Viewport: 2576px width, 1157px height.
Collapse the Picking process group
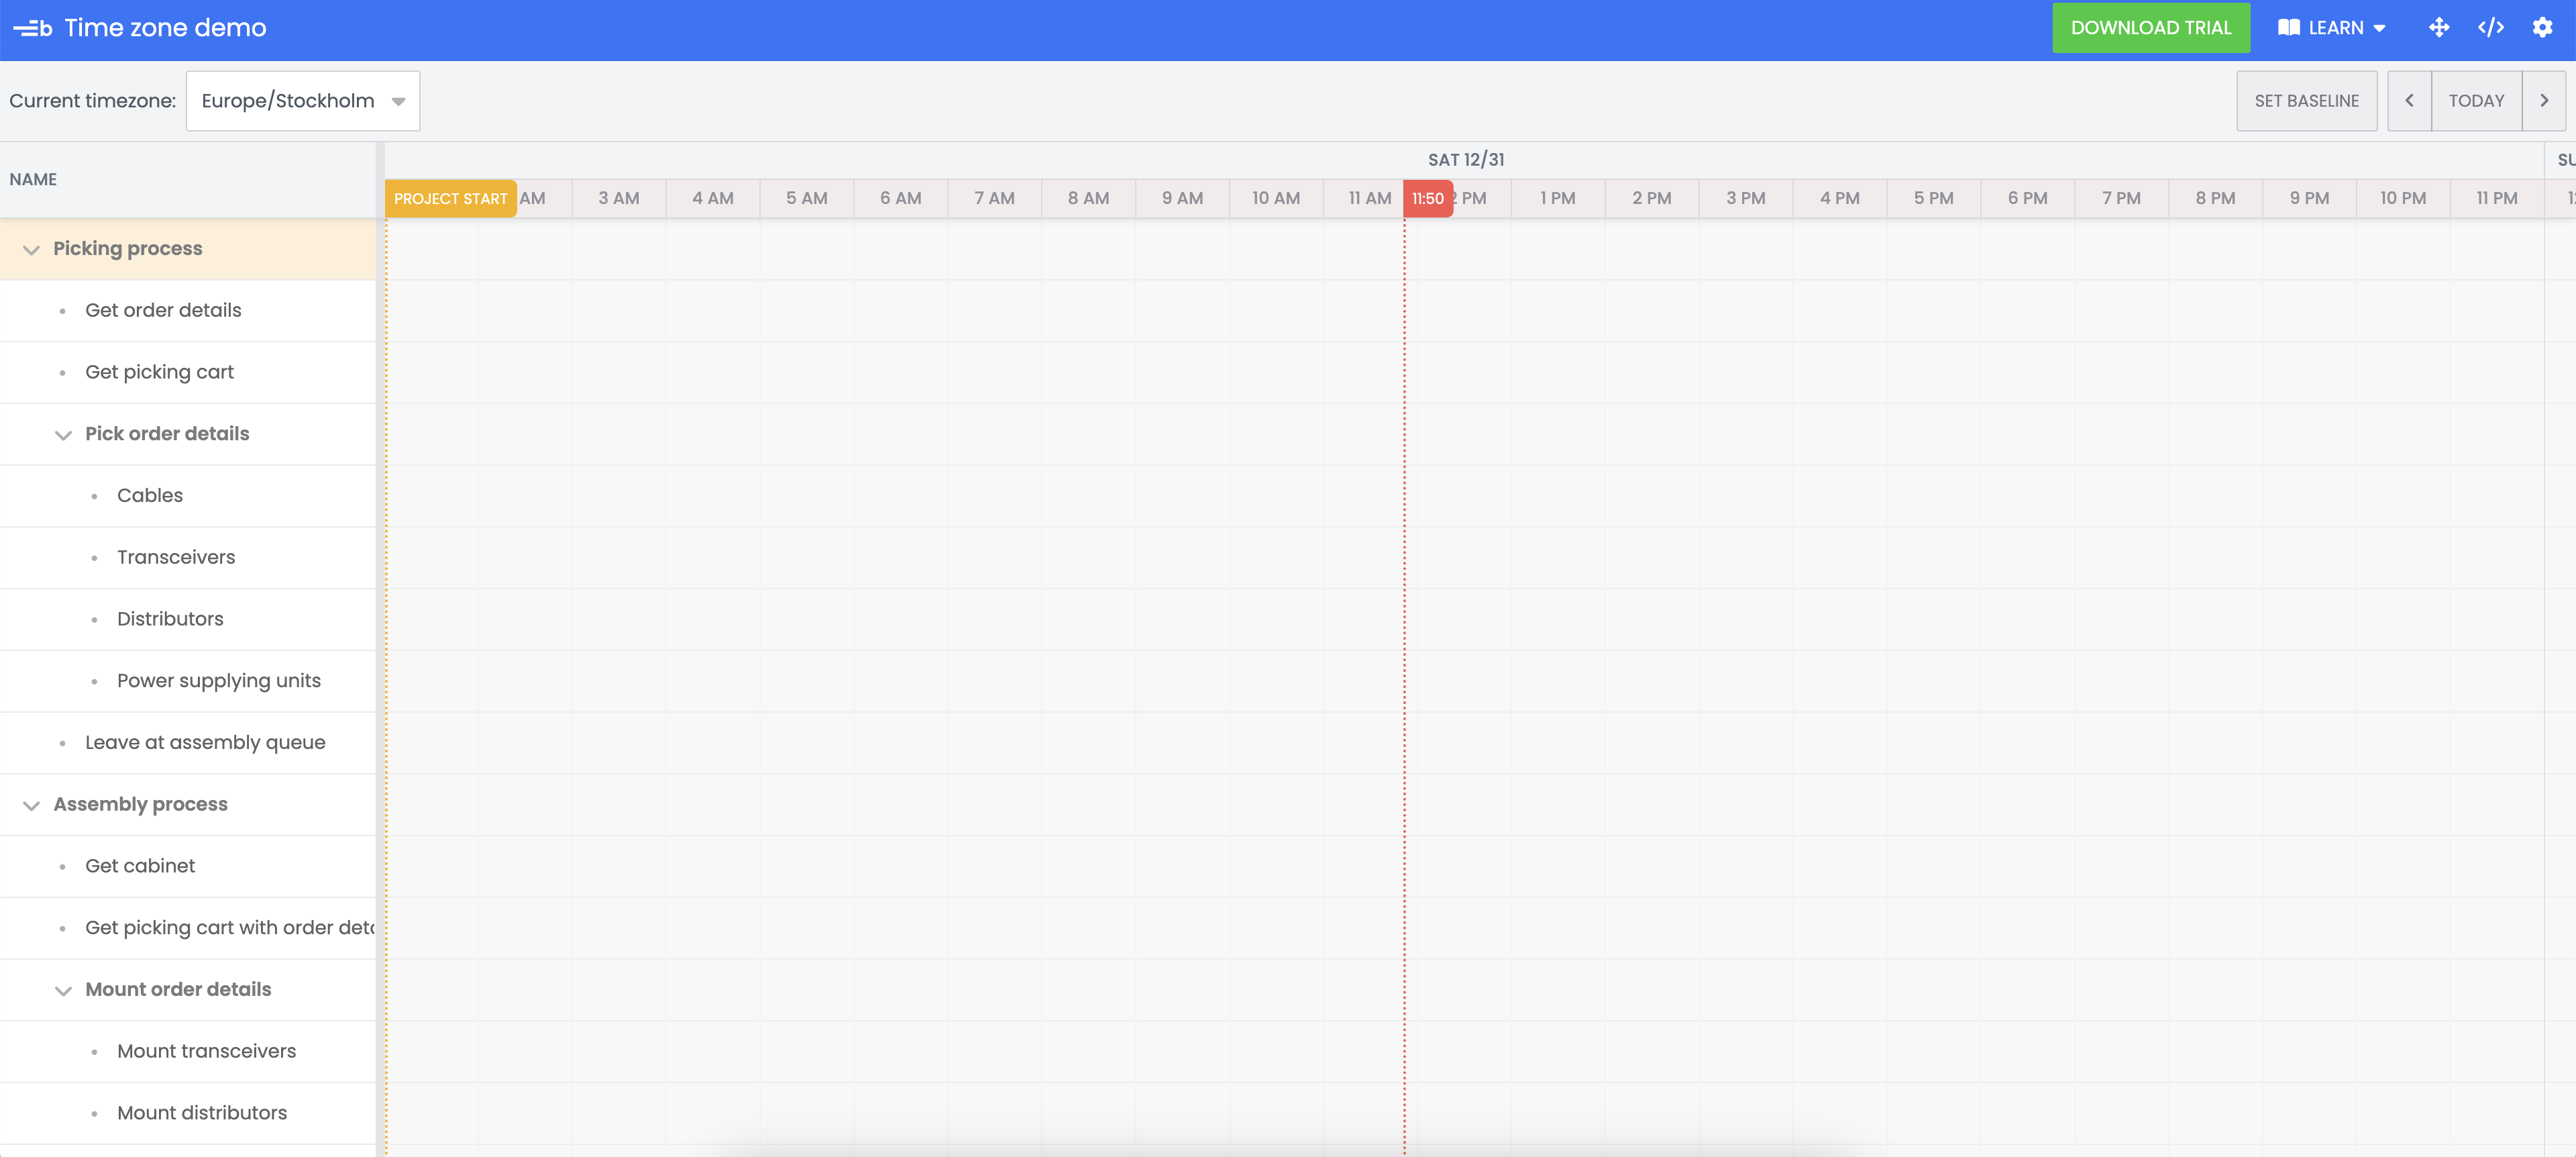31,249
